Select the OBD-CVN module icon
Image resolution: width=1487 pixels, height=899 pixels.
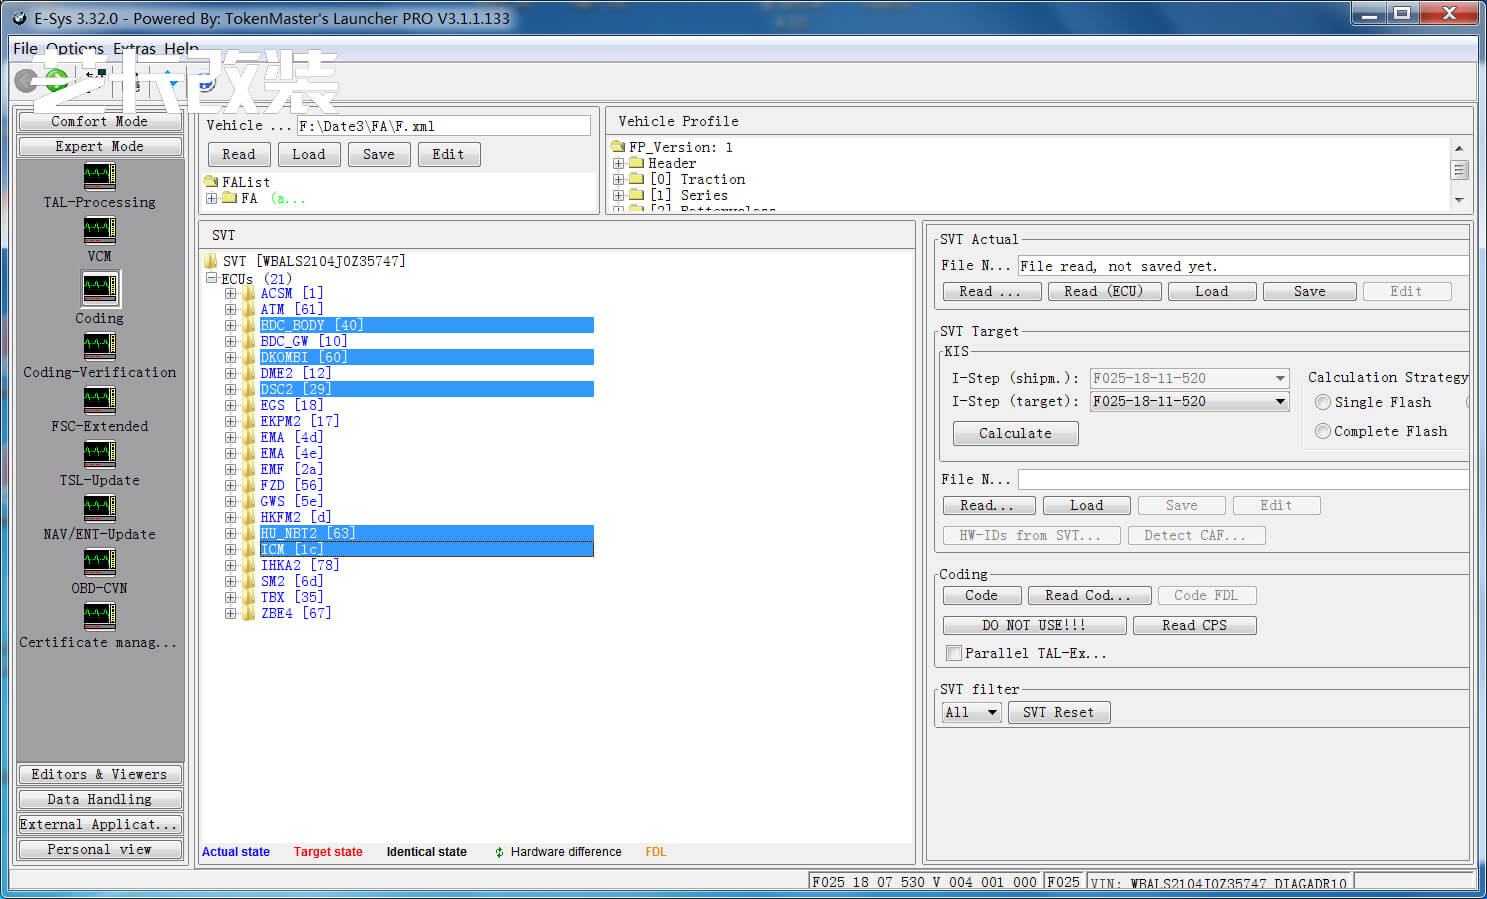(99, 561)
